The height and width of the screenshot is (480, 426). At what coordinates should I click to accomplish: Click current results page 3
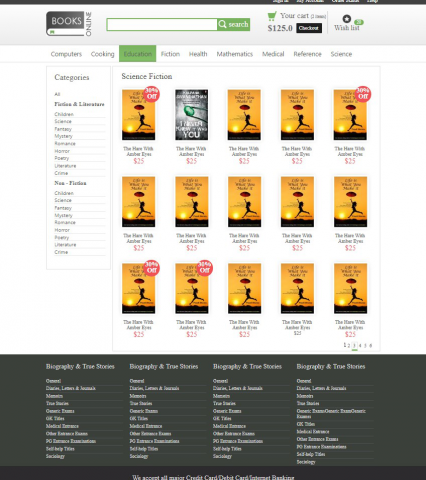point(354,346)
